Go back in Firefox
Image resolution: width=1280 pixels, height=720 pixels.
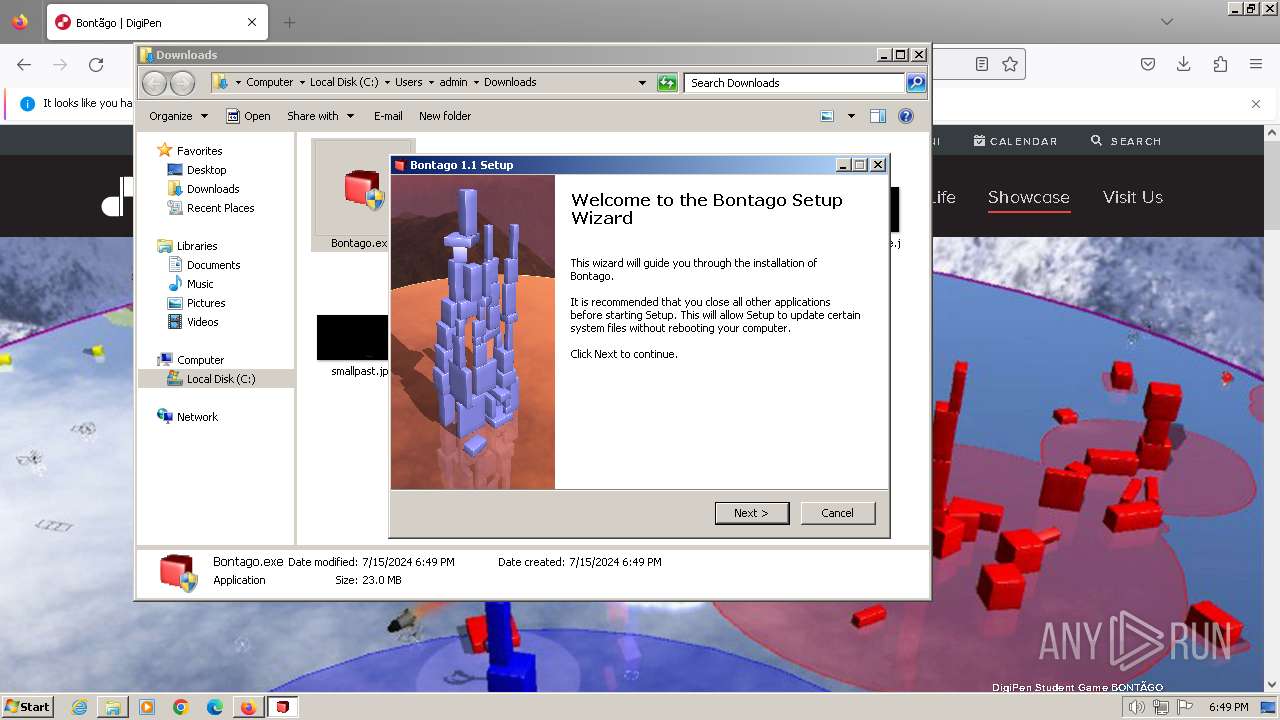24,64
